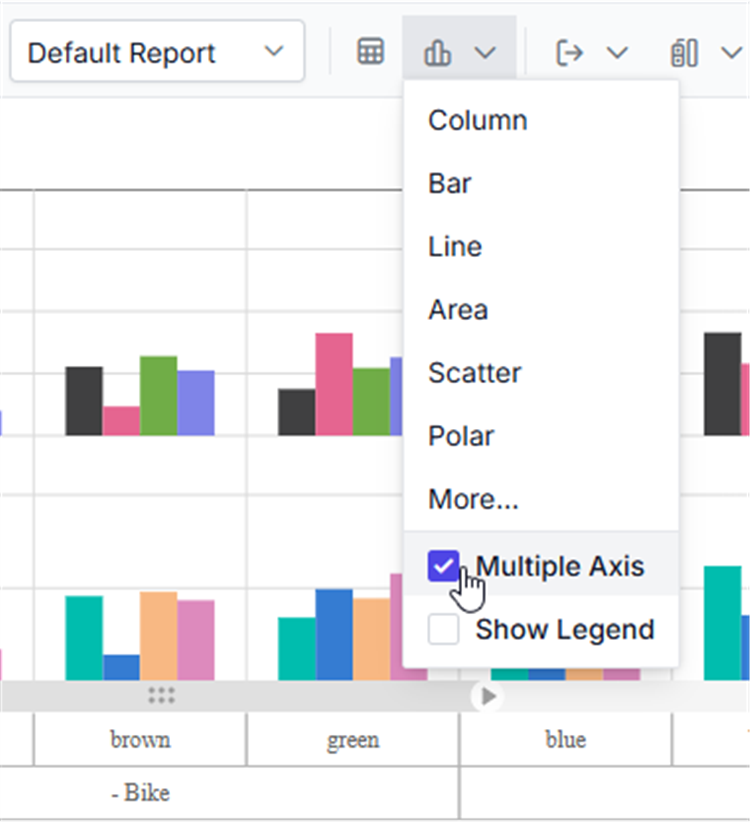Select Polar chart type
This screenshot has height=823, width=750.
coord(541,436)
